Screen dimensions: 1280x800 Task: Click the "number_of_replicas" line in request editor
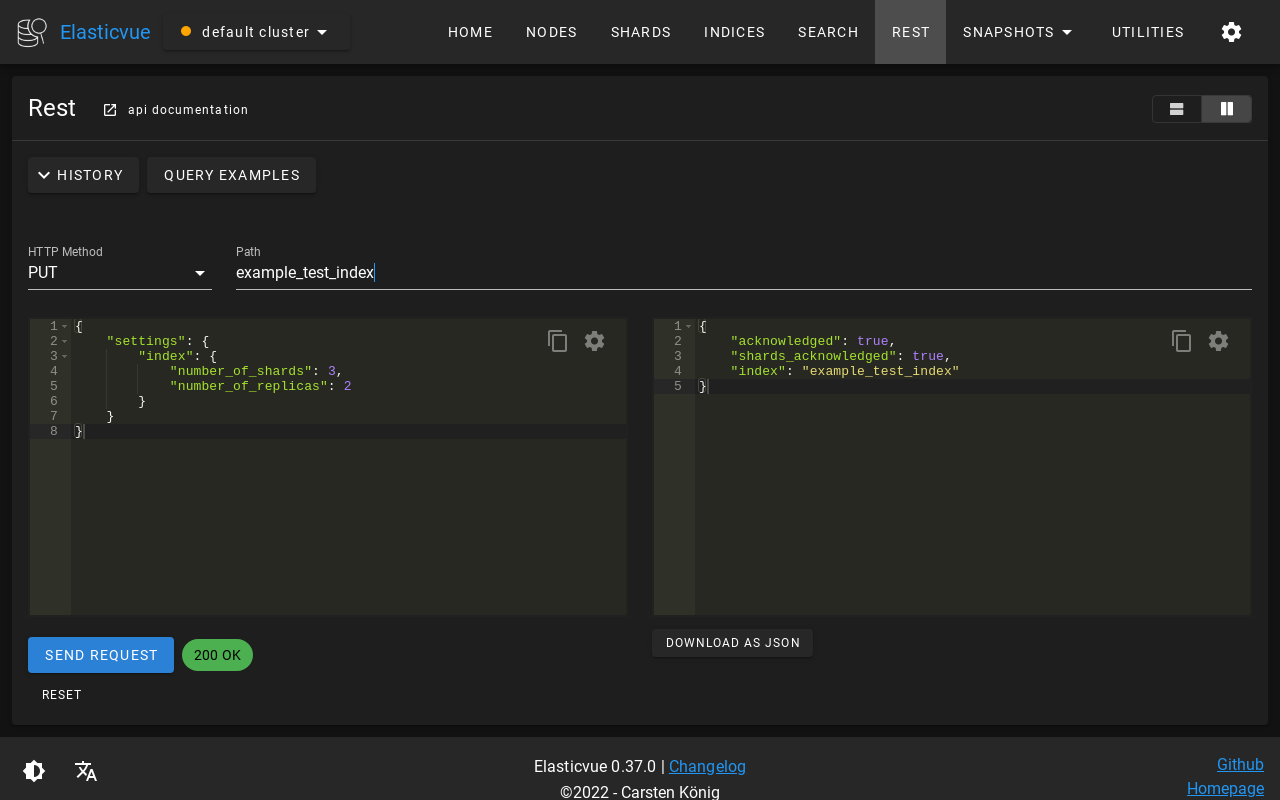click(x=260, y=386)
